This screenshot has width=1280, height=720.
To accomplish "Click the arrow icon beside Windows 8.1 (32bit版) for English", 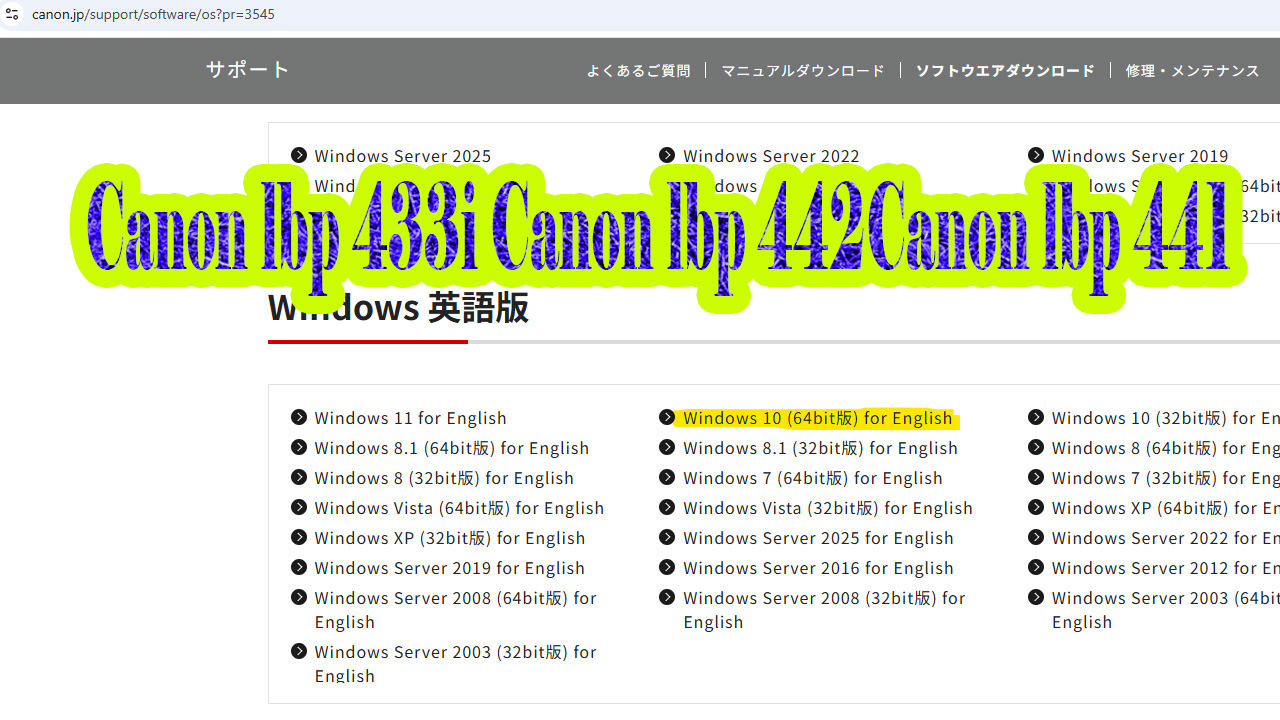I will coord(667,447).
